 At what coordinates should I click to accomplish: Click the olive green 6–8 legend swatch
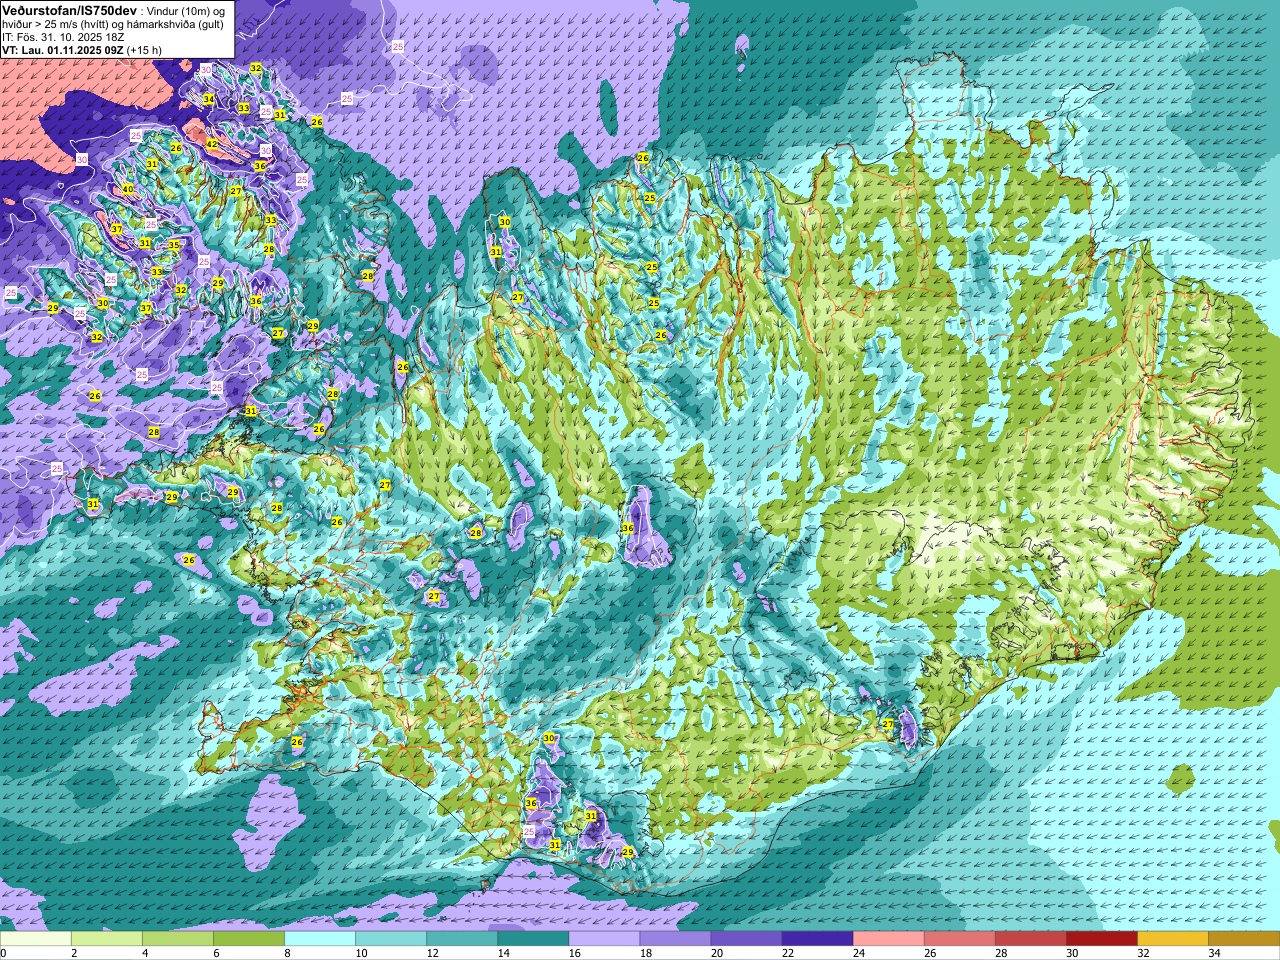249,939
